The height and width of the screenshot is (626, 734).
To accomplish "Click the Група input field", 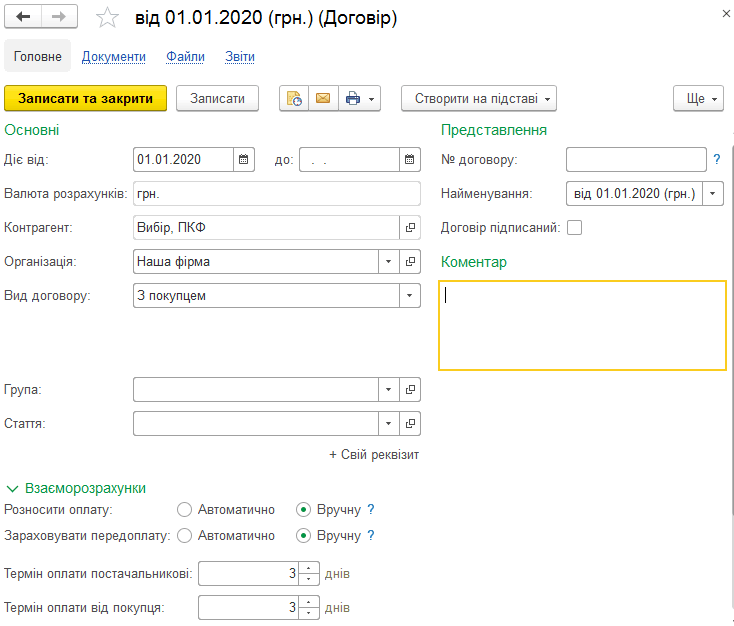I will (256, 390).
